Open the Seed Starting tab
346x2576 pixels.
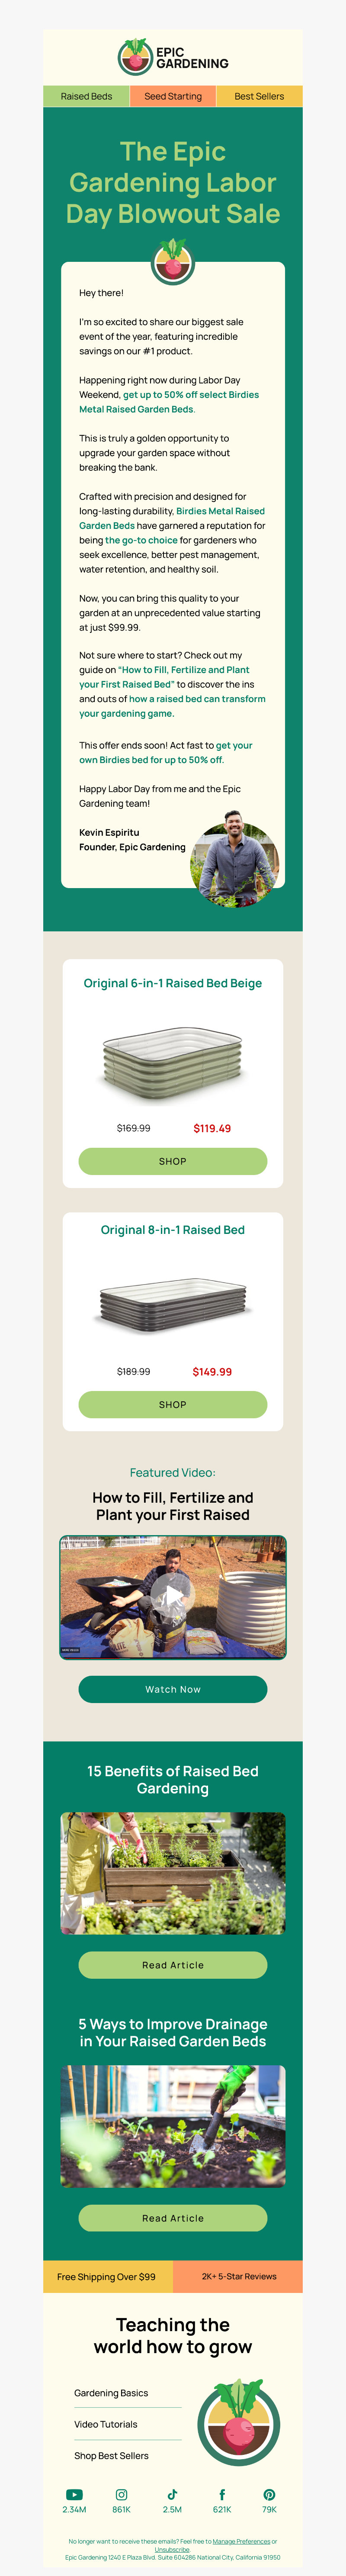tap(173, 96)
